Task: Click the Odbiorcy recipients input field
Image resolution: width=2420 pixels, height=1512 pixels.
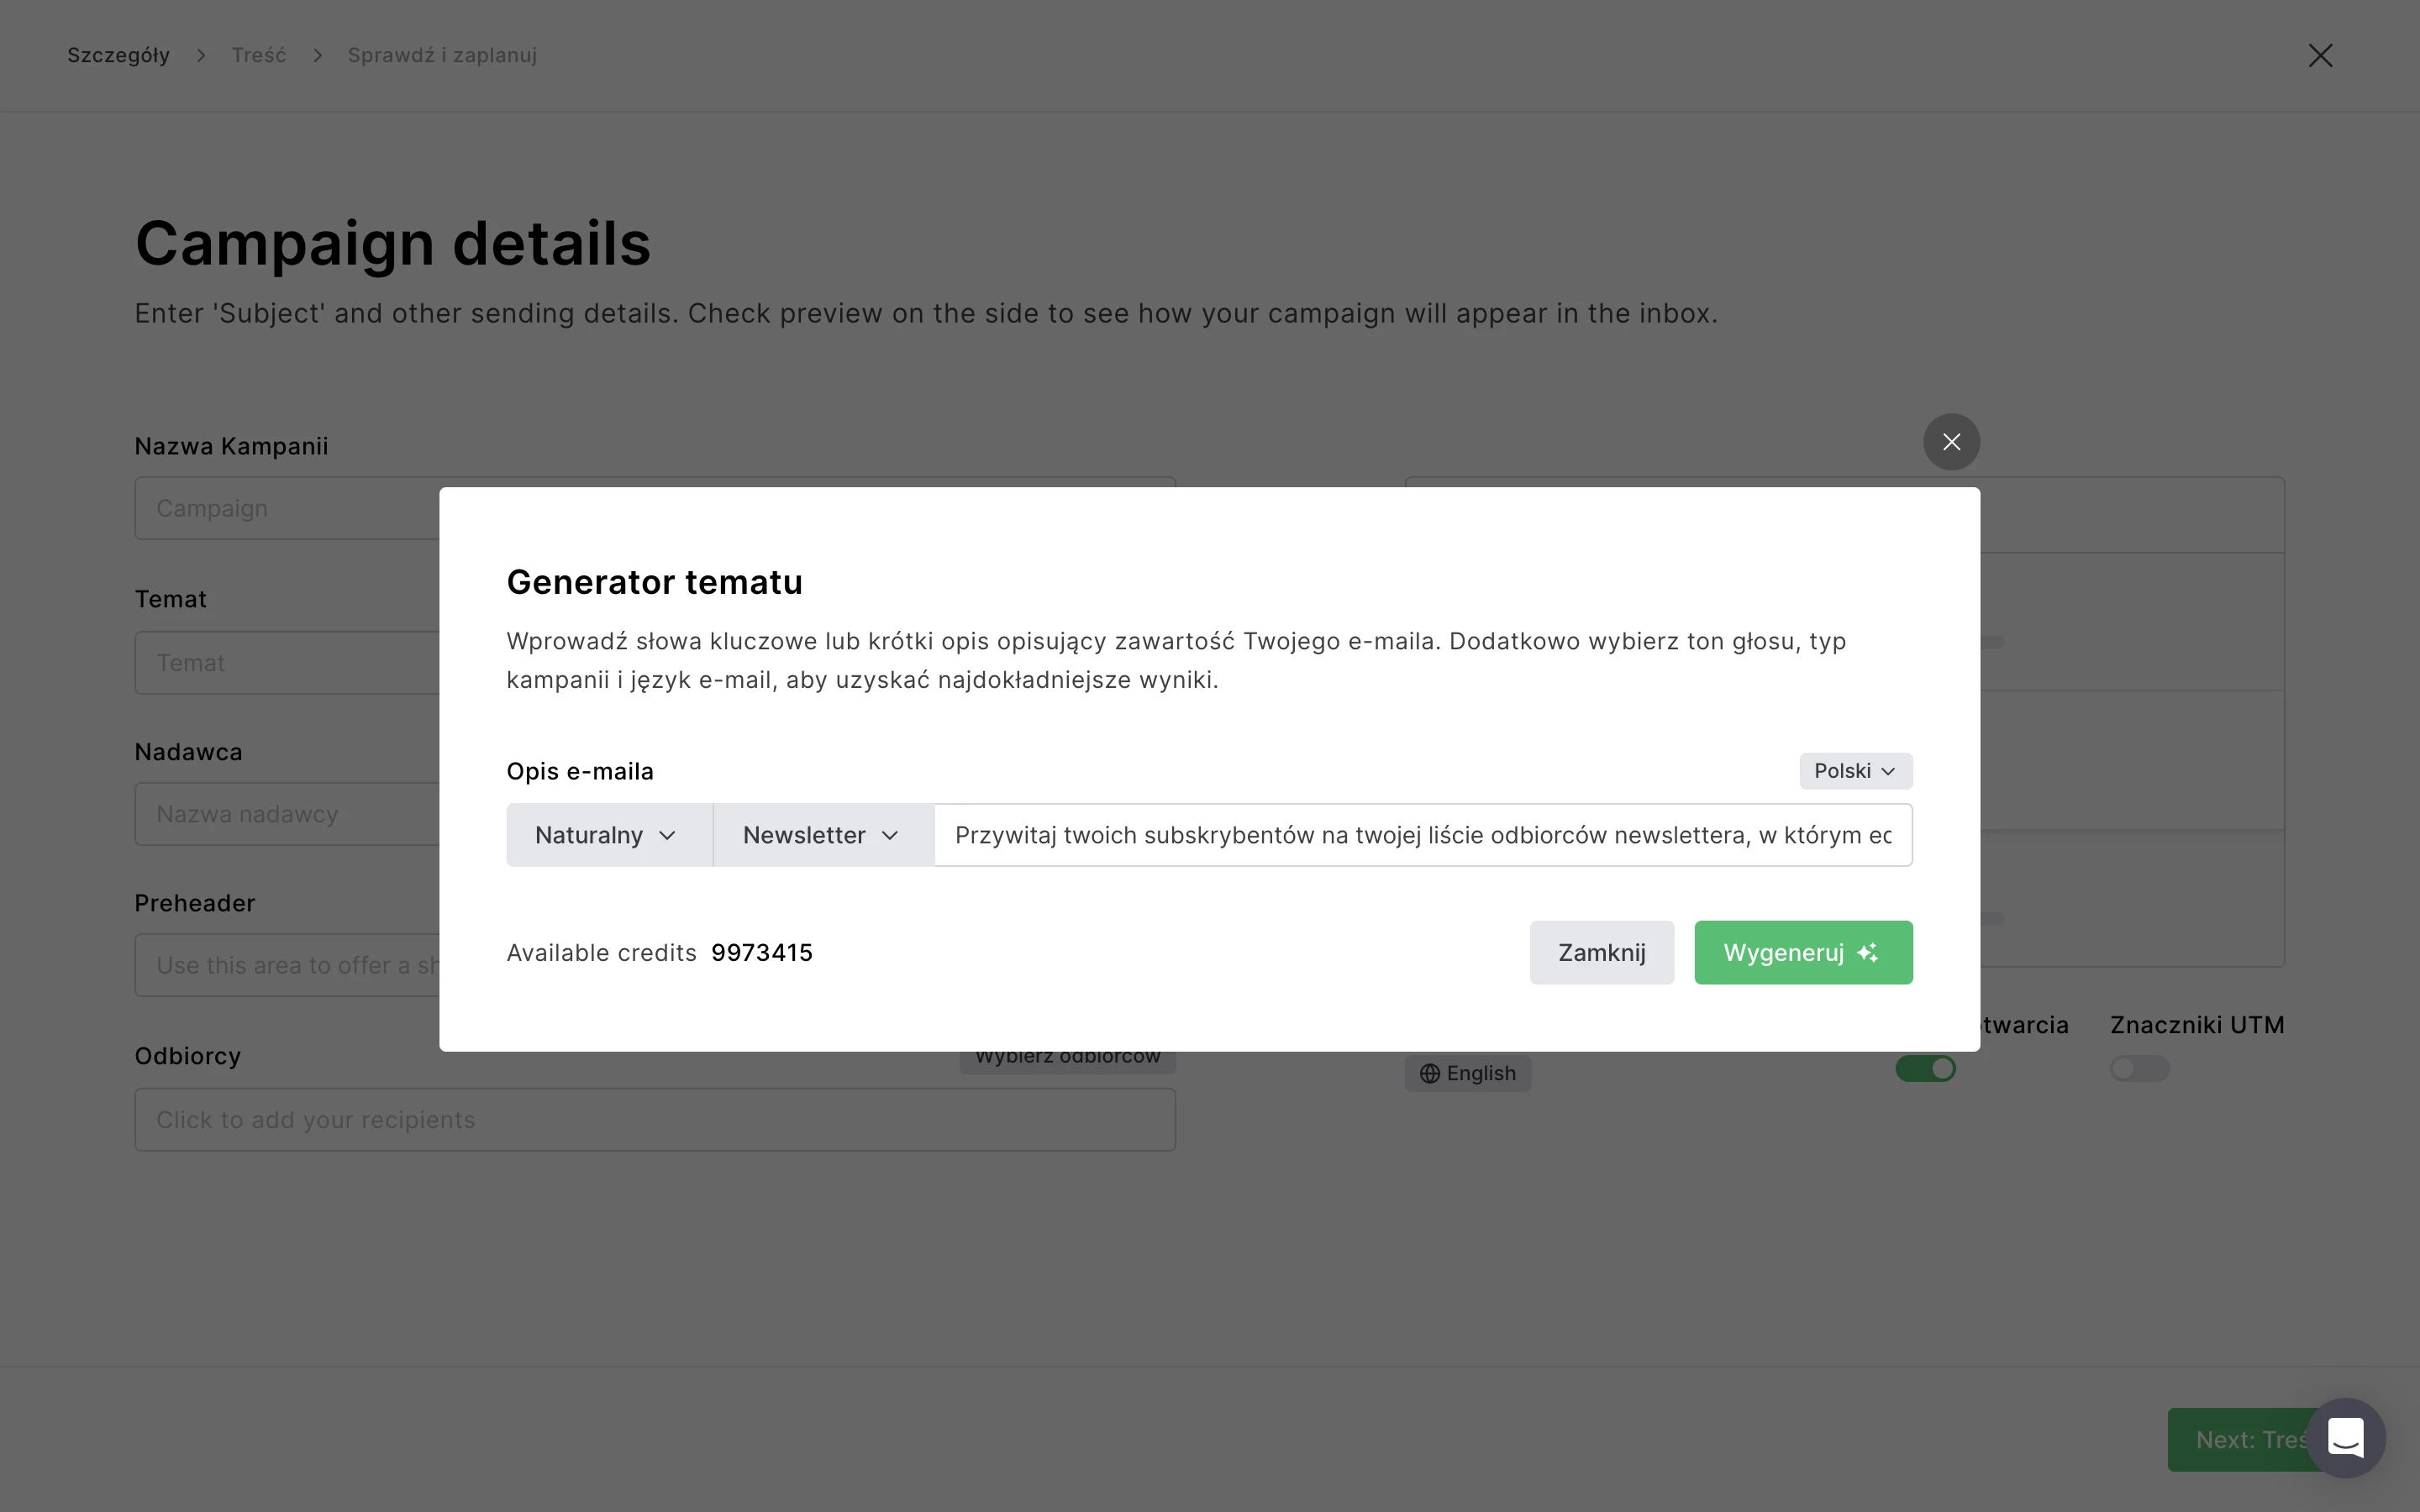Action: [655, 1120]
